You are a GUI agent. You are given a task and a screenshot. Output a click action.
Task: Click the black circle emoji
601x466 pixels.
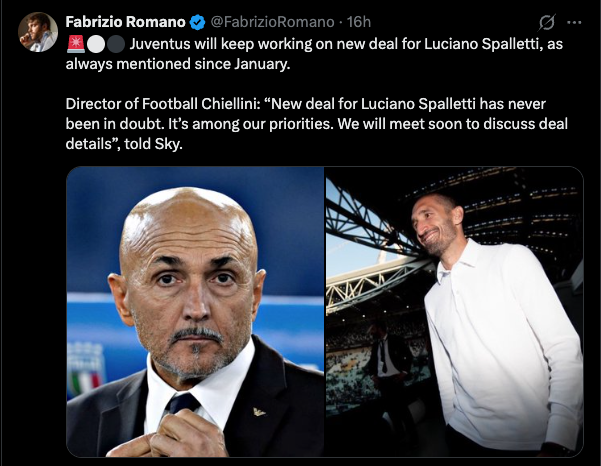[114, 44]
